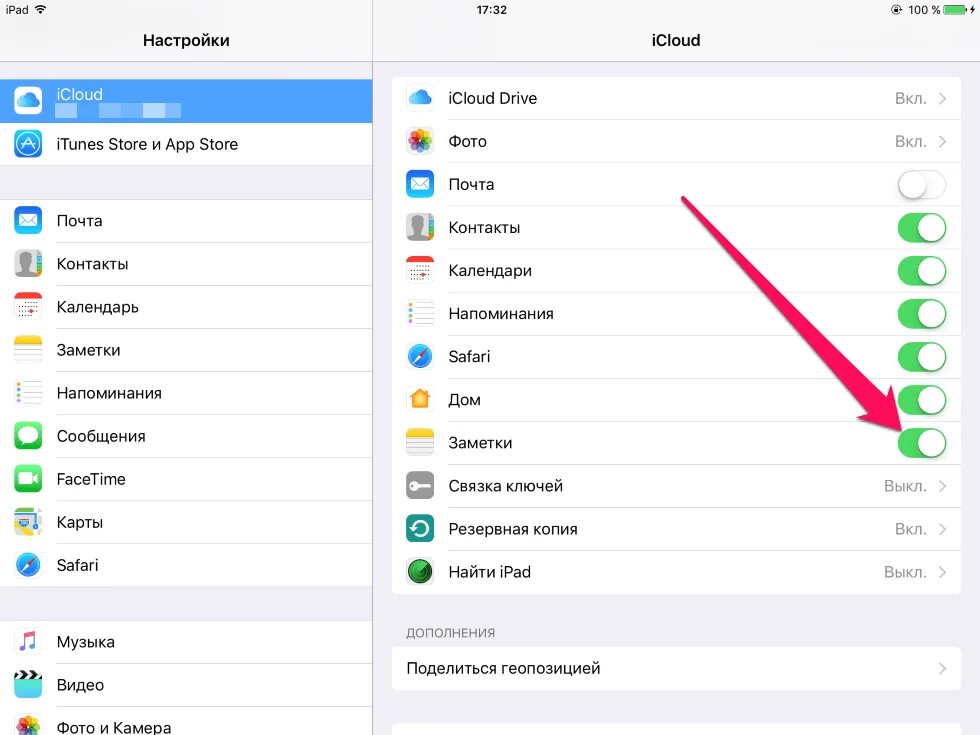Open Видео settings in sidebar
The height and width of the screenshot is (735, 980).
click(186, 685)
